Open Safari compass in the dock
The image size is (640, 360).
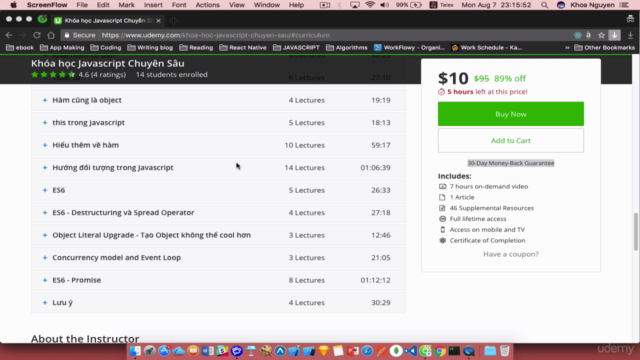pyautogui.click(x=367, y=351)
